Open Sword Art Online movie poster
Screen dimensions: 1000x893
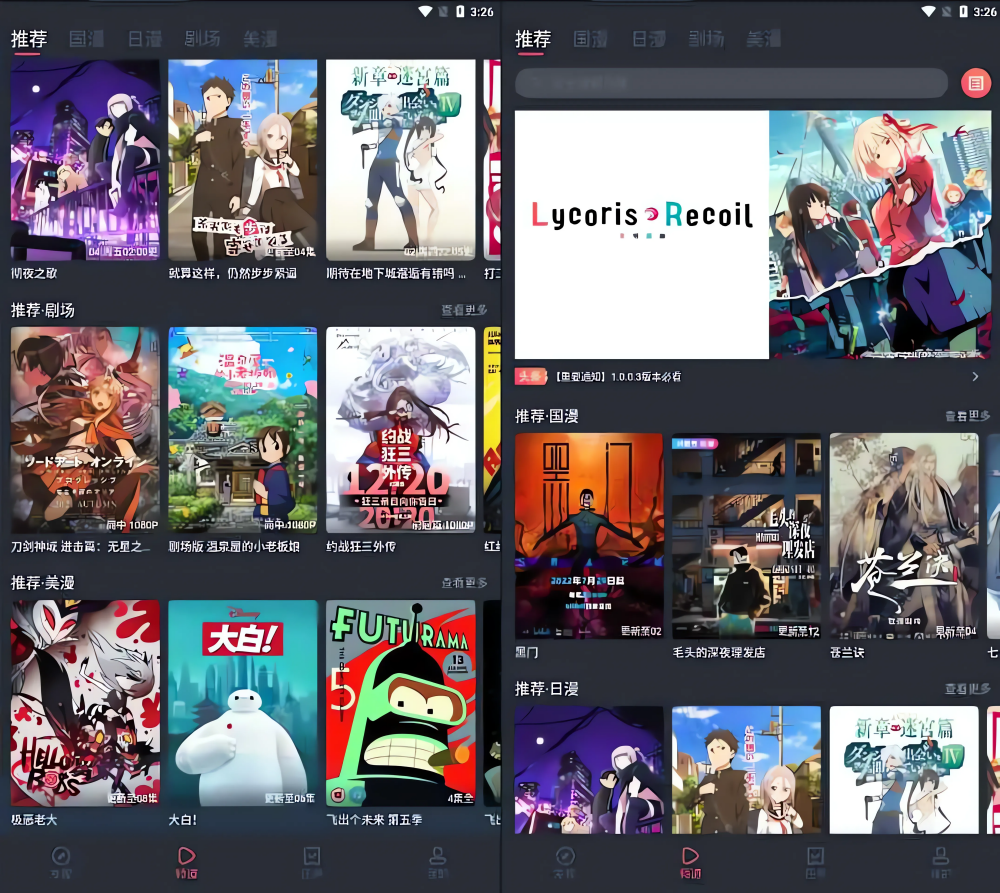(85, 431)
